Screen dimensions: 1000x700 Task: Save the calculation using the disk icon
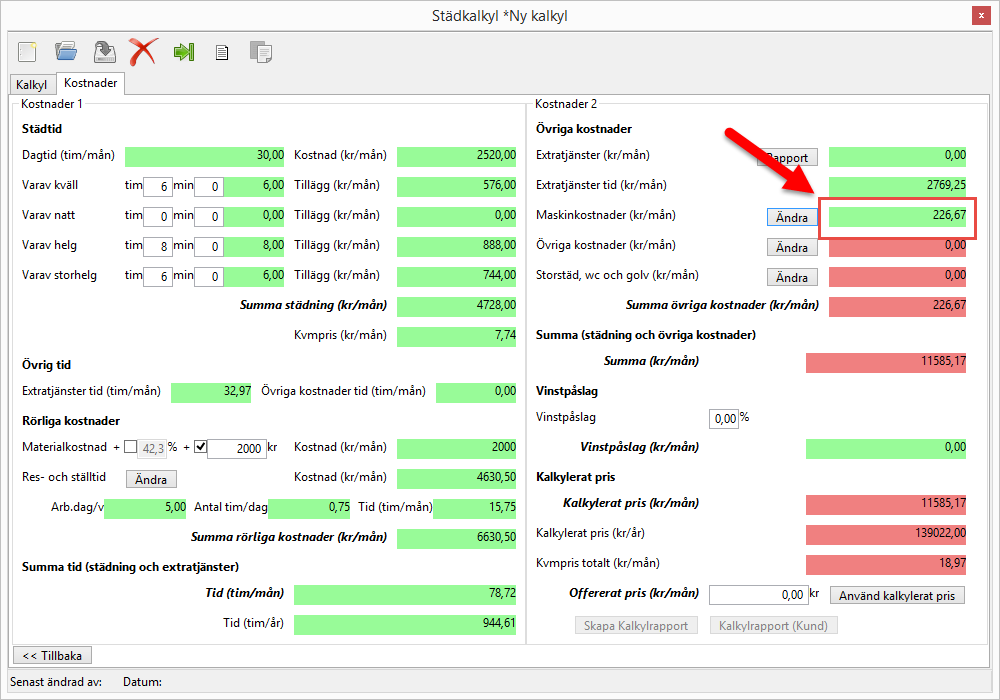coord(104,51)
